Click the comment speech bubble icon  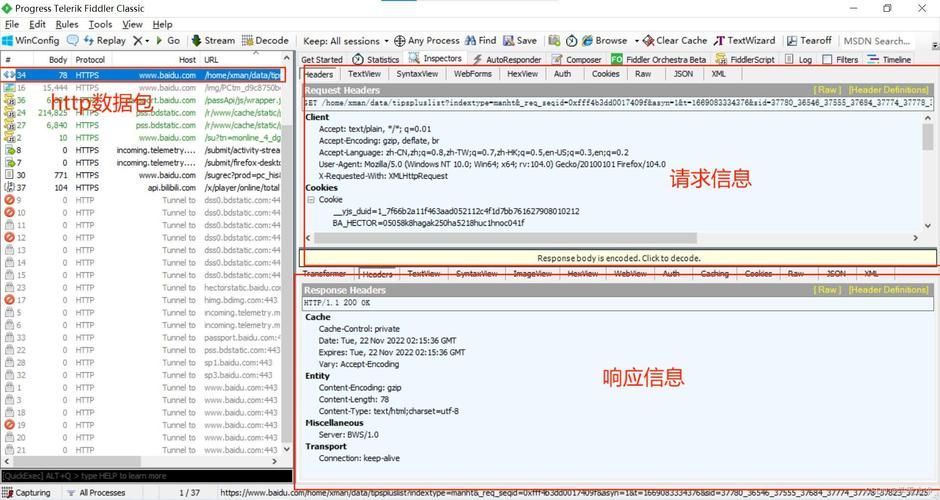pyautogui.click(x=73, y=41)
